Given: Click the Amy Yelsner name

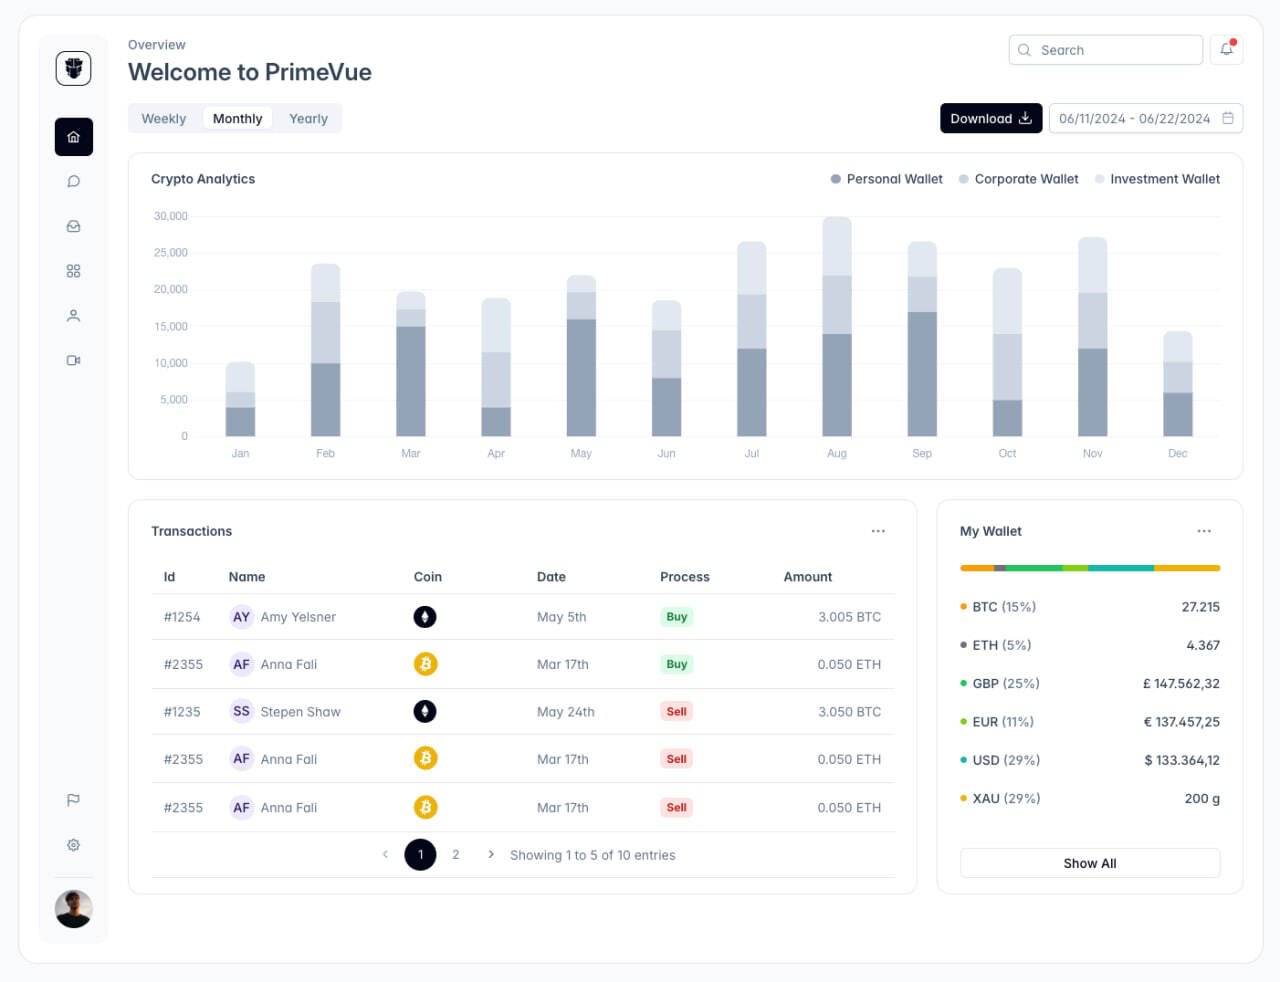Looking at the screenshot, I should (298, 617).
